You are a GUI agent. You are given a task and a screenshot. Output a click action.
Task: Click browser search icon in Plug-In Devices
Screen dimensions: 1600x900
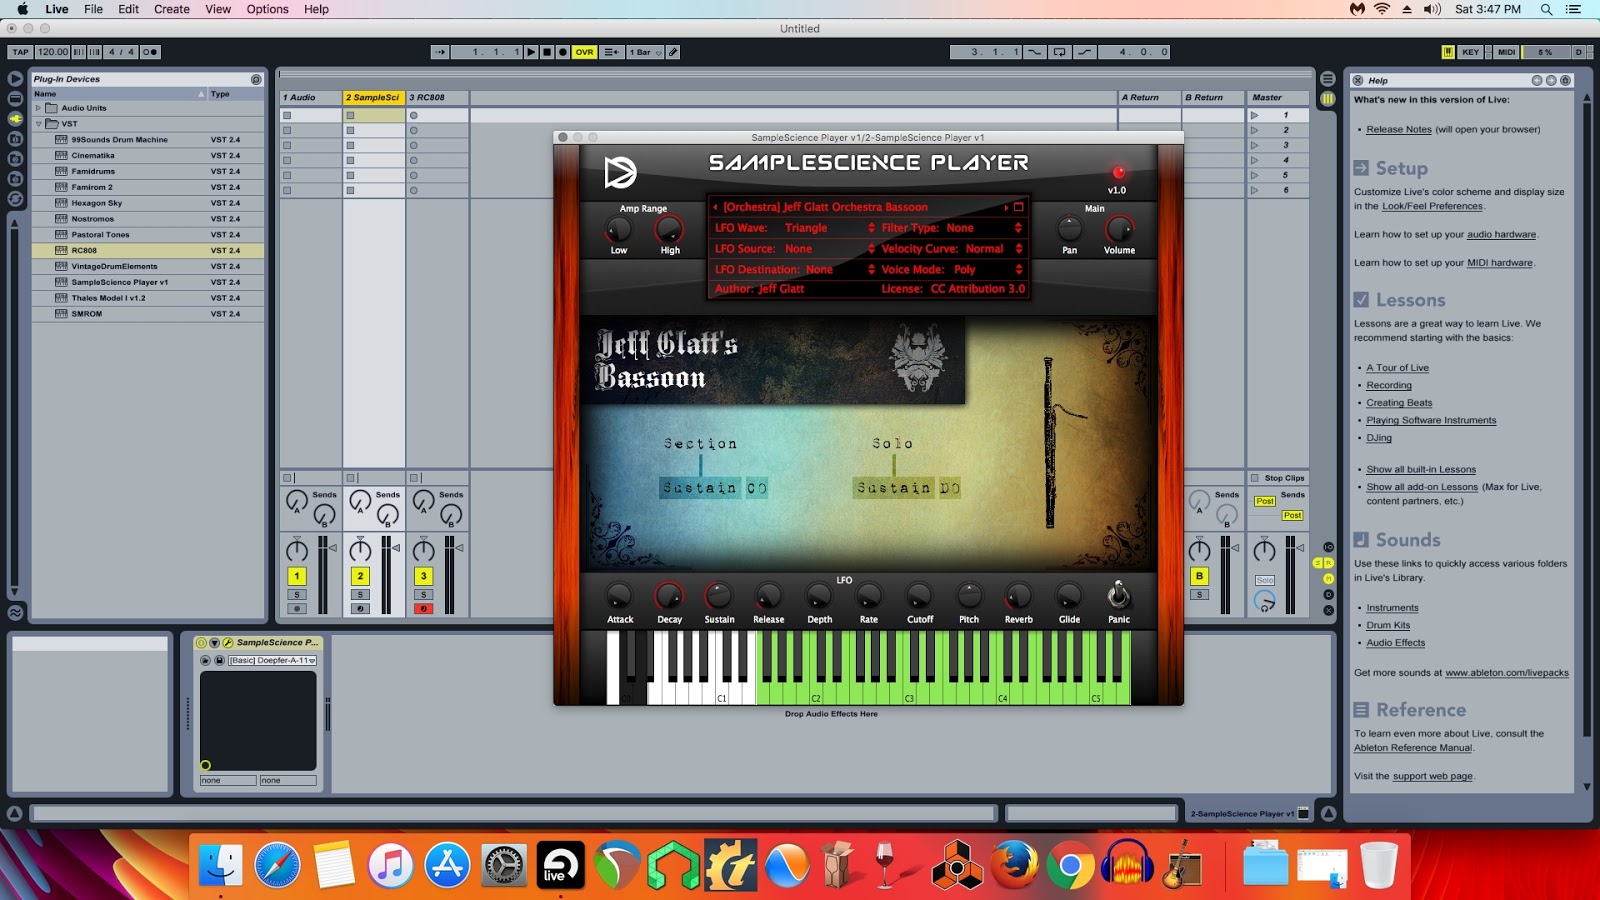point(256,79)
